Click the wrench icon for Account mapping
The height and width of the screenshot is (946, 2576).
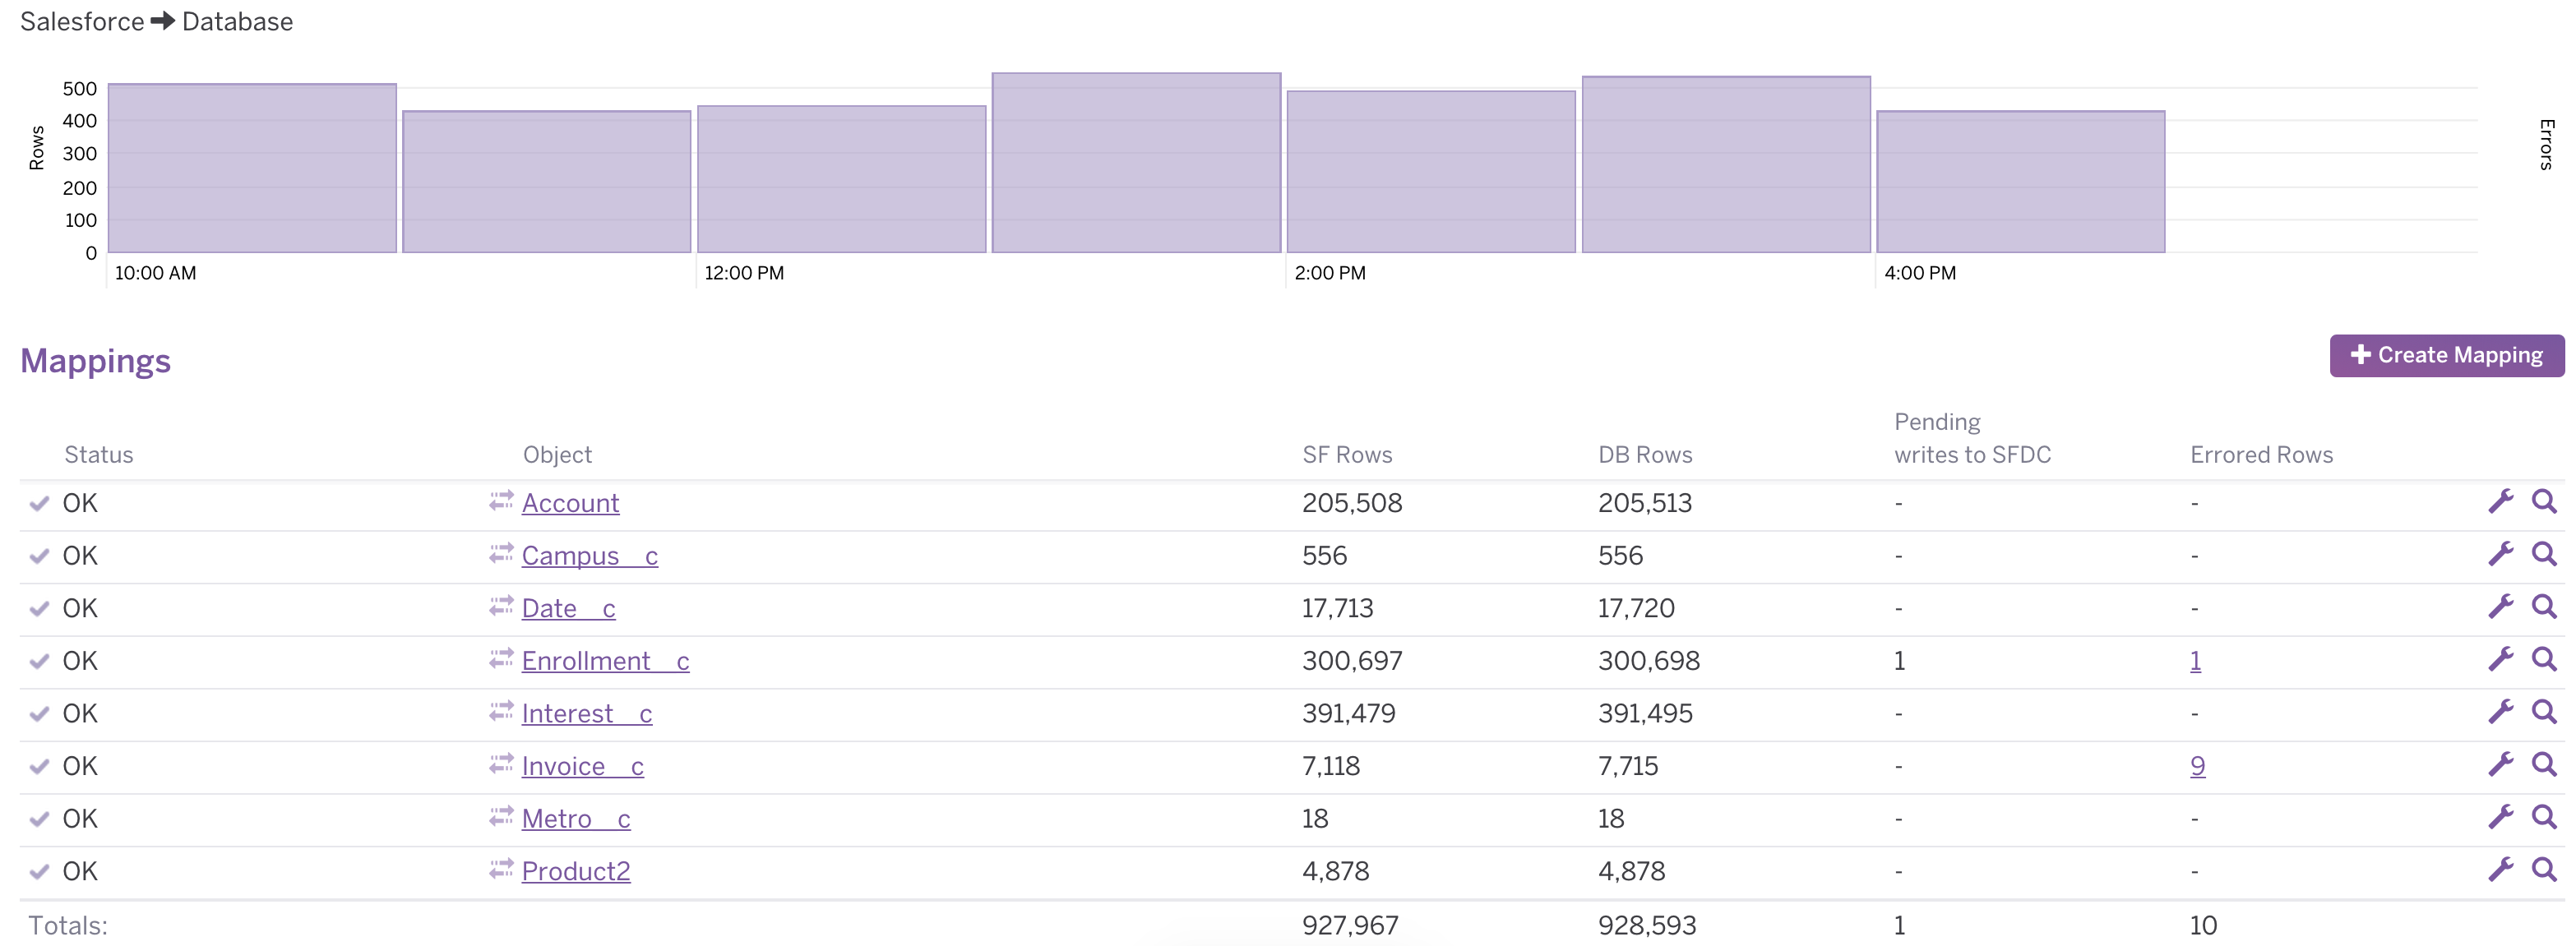coord(2500,502)
